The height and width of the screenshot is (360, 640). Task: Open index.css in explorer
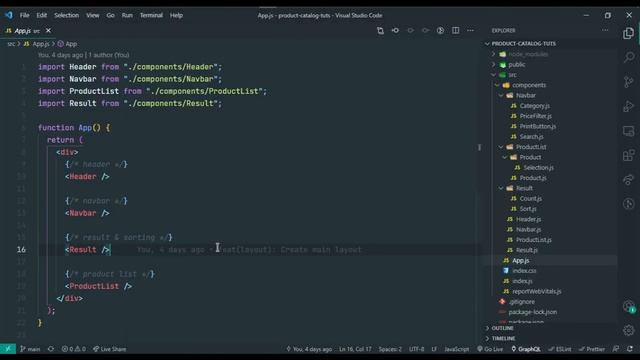524,271
